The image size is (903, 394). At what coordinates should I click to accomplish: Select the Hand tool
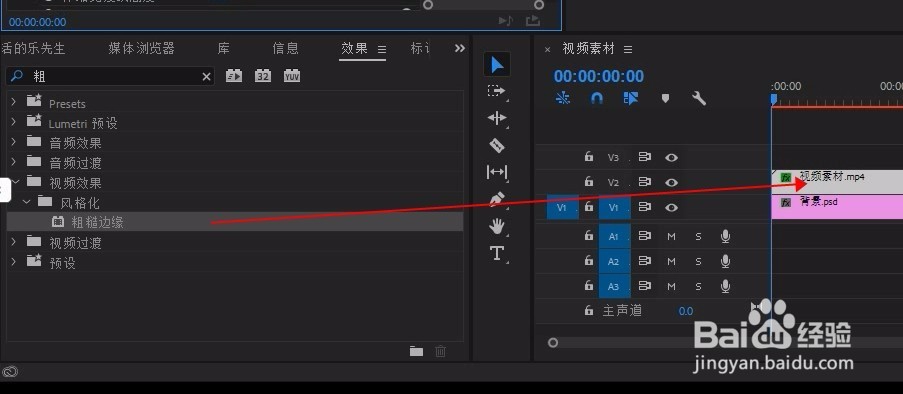[x=496, y=226]
